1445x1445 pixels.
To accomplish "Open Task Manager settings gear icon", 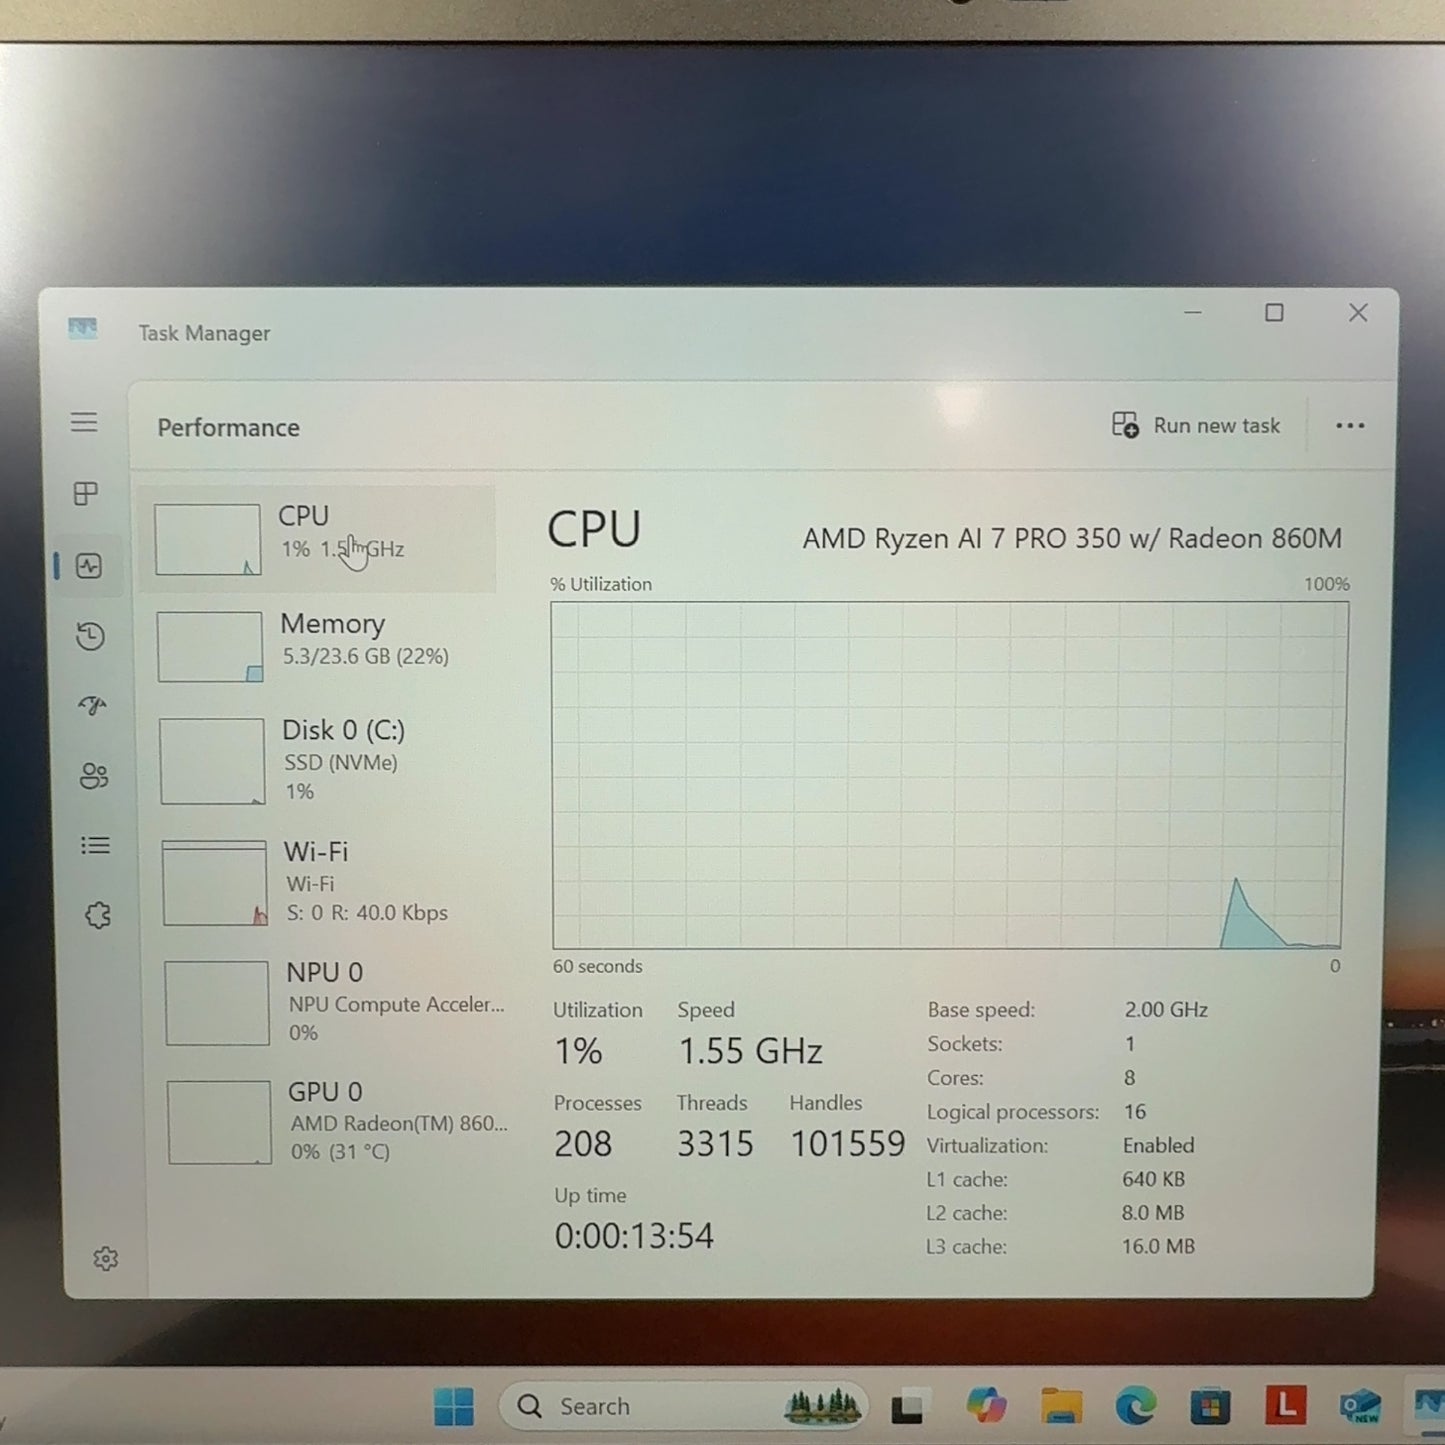I will point(106,1258).
